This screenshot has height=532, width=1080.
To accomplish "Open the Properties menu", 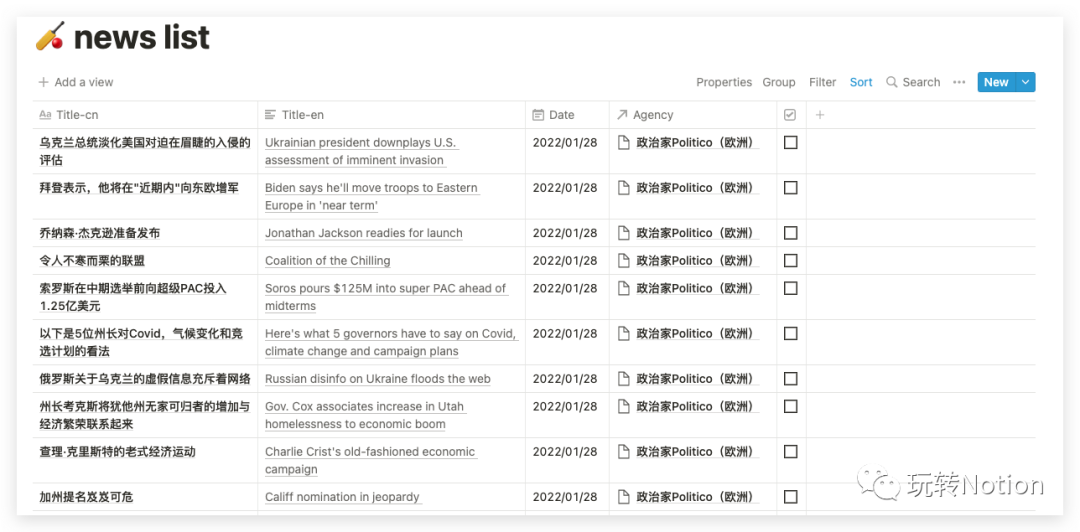I will click(724, 82).
